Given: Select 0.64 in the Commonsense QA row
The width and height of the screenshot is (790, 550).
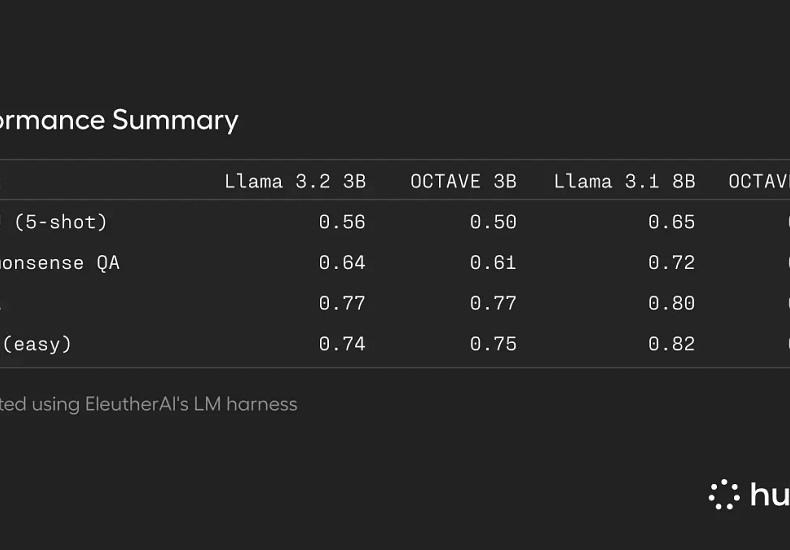Looking at the screenshot, I should [342, 263].
